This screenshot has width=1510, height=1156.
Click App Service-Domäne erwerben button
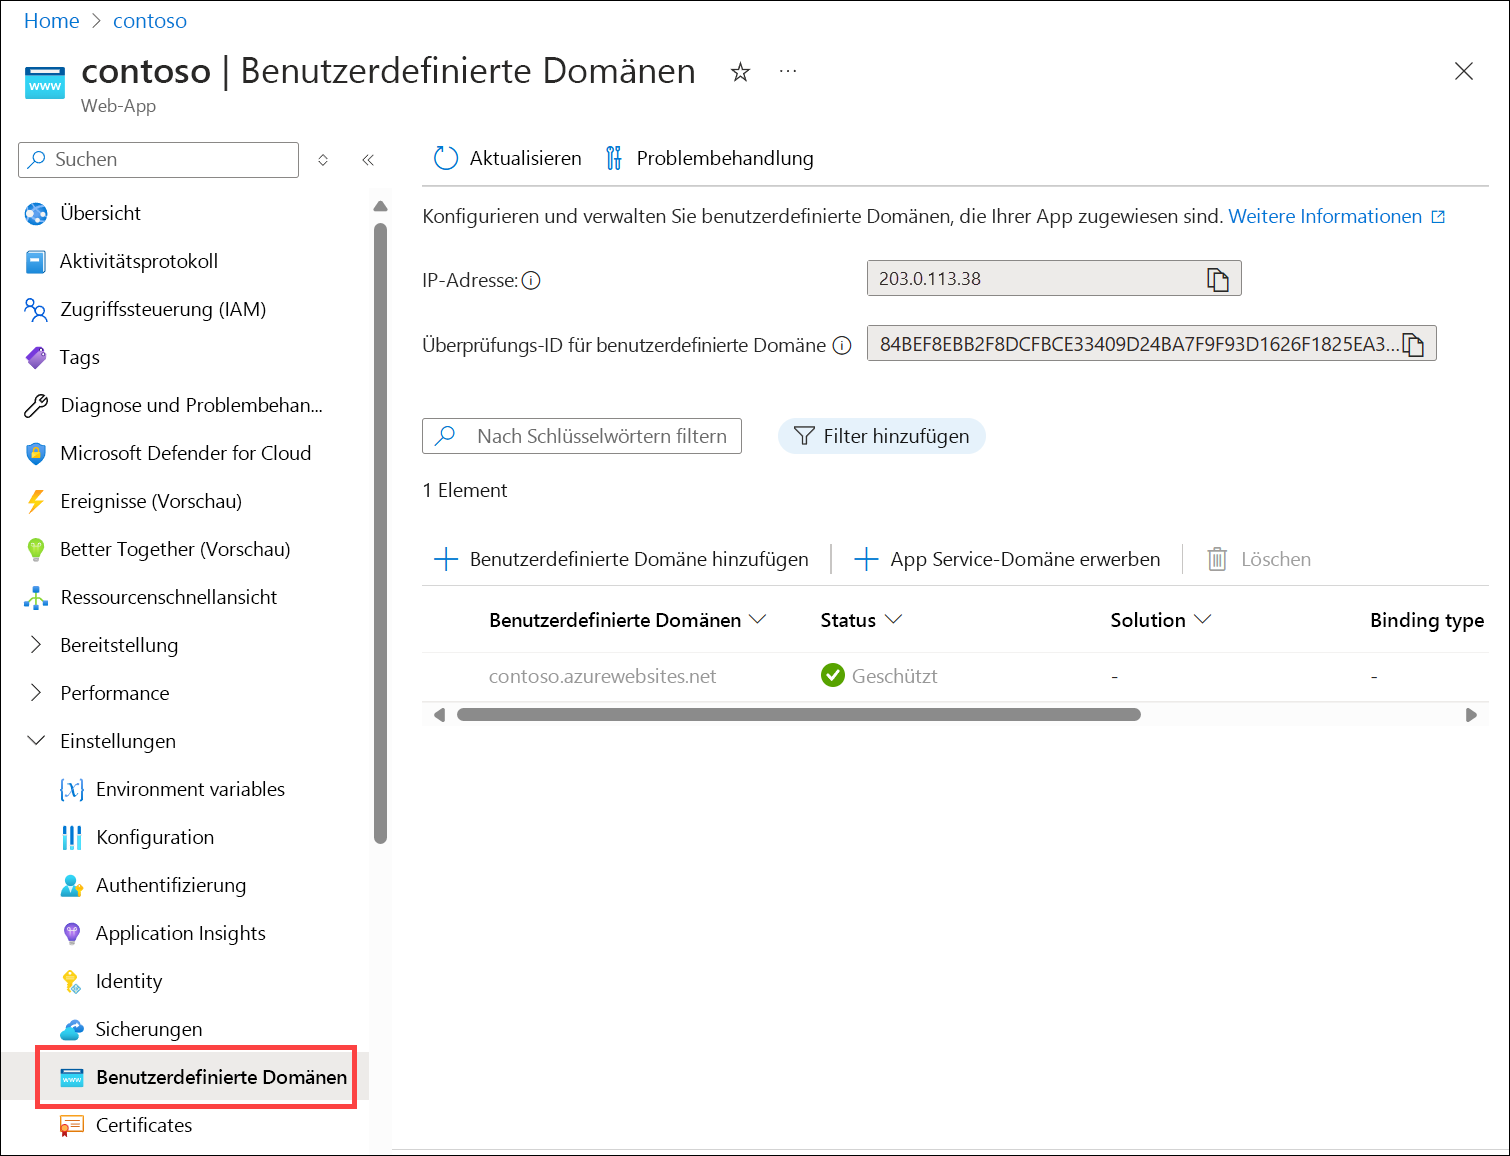(x=1007, y=559)
